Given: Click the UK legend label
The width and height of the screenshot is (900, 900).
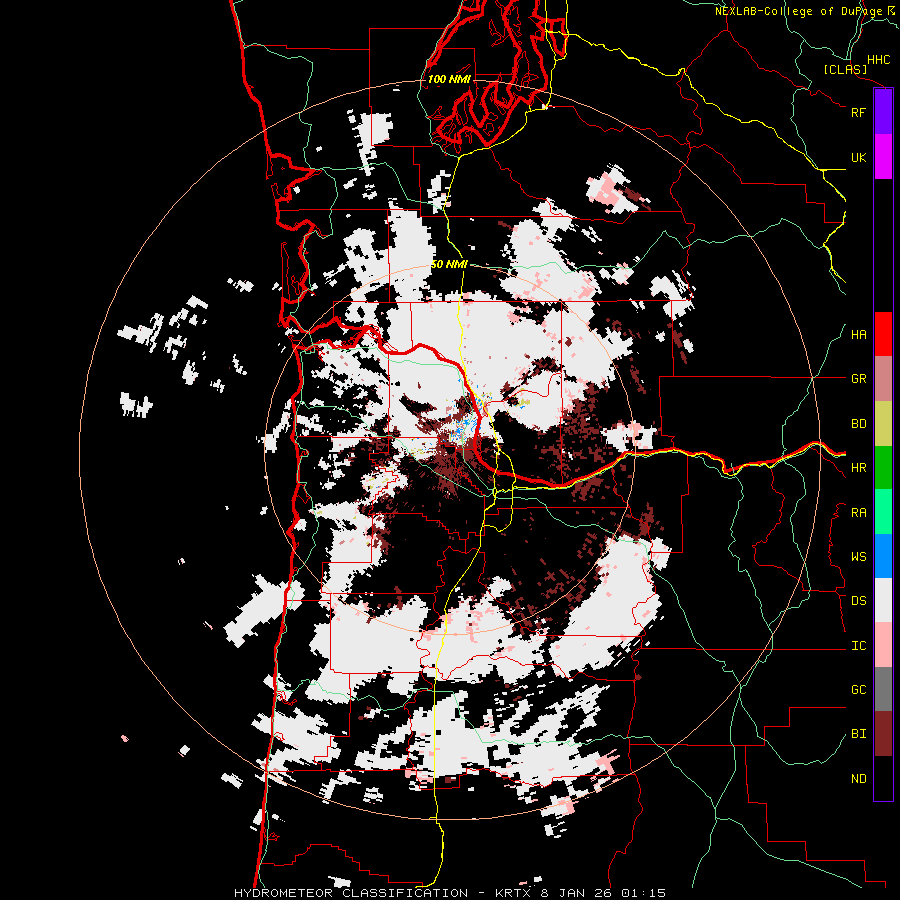Looking at the screenshot, I should click(858, 157).
